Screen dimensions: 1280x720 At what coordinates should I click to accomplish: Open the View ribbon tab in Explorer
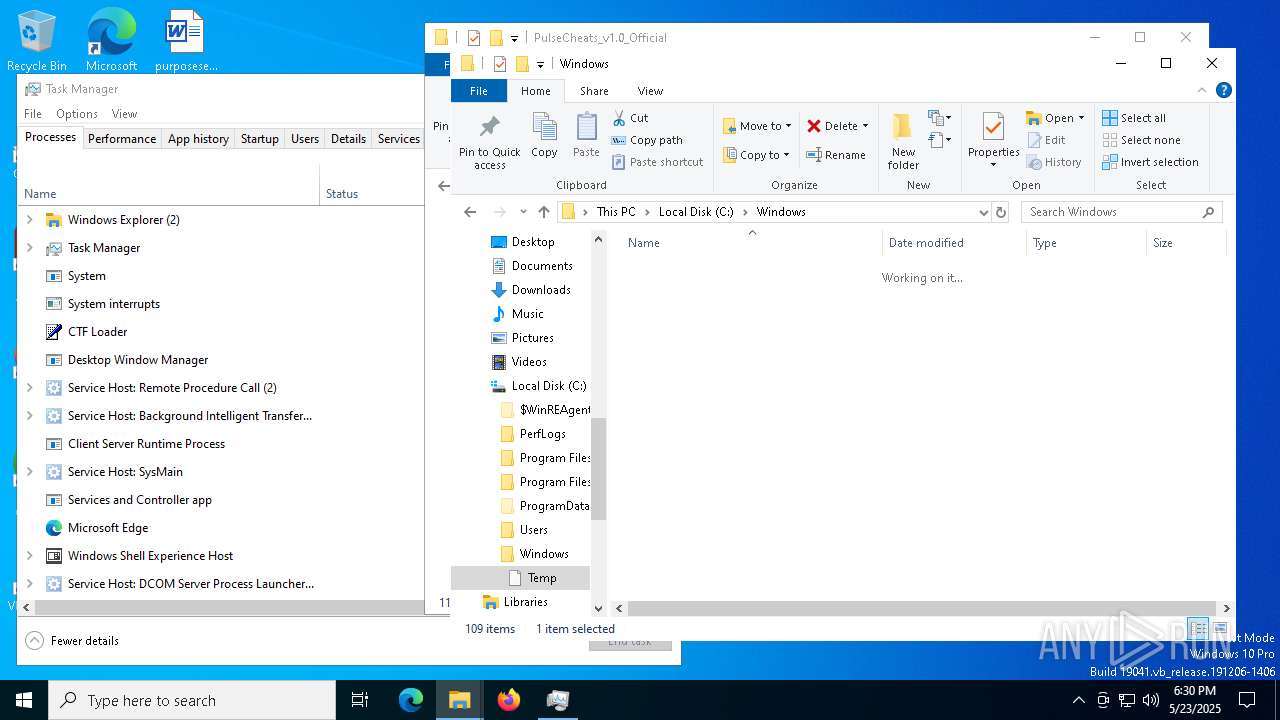click(x=650, y=91)
